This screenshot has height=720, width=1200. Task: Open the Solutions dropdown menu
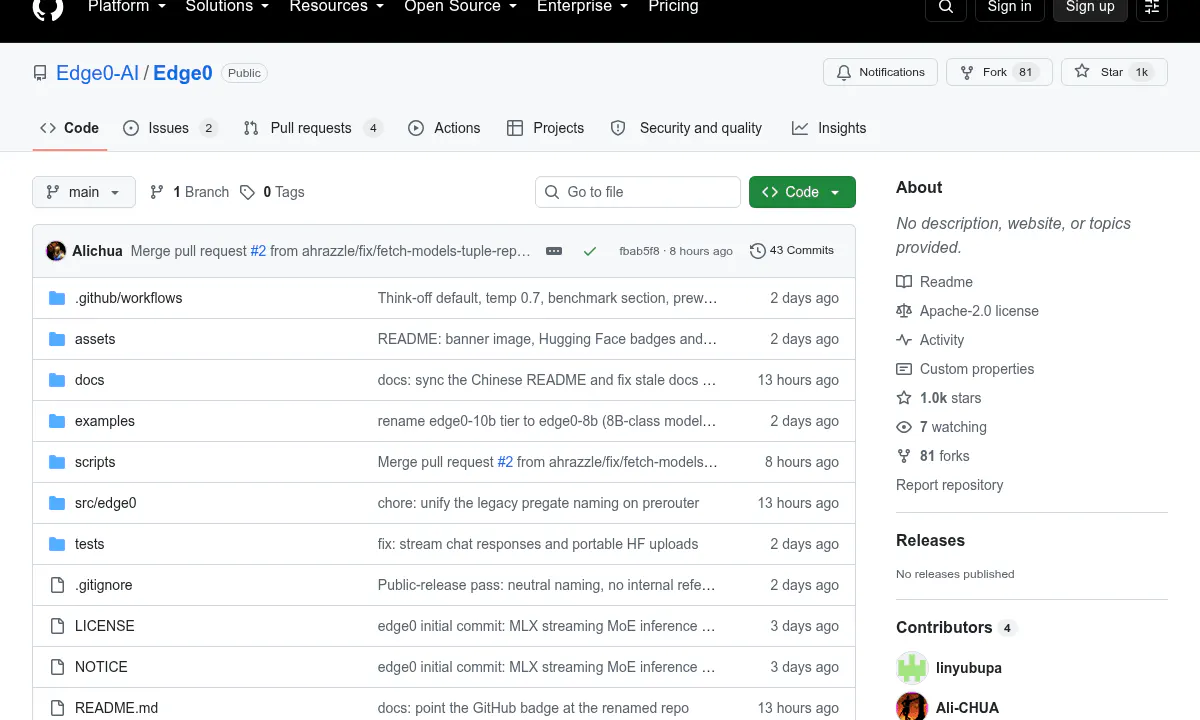coord(227,7)
